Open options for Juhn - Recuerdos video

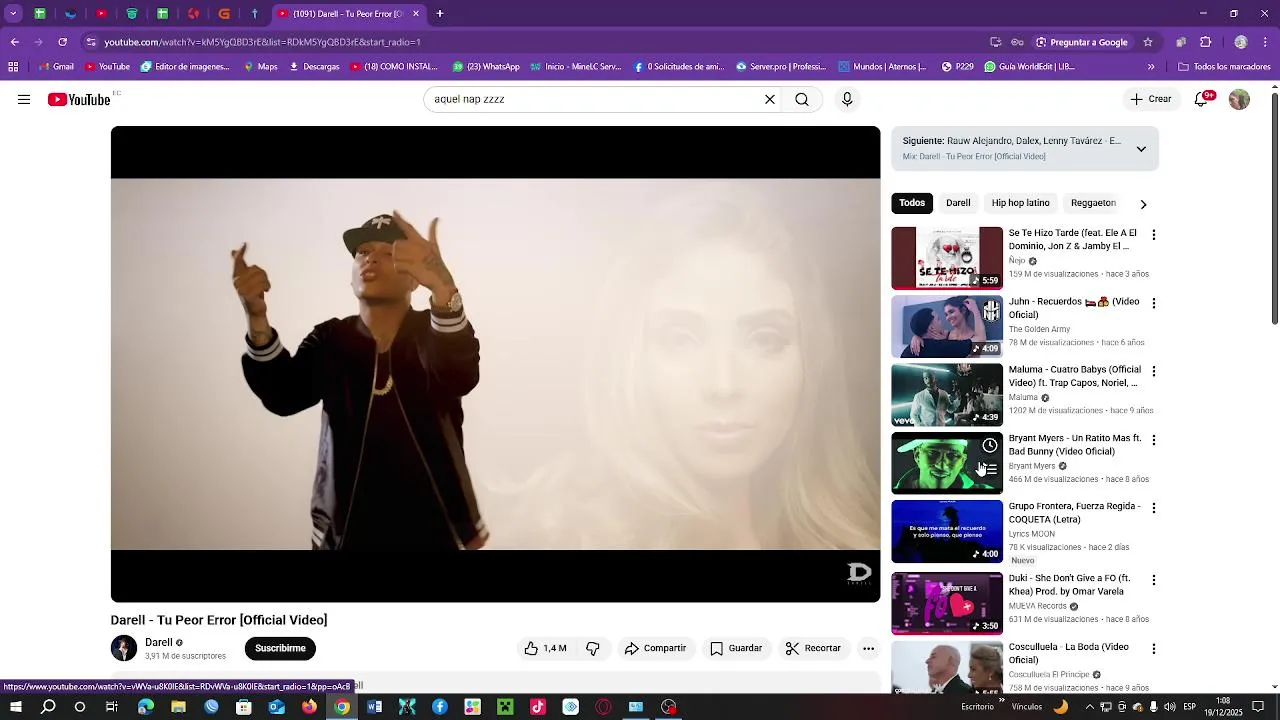click(x=1154, y=303)
